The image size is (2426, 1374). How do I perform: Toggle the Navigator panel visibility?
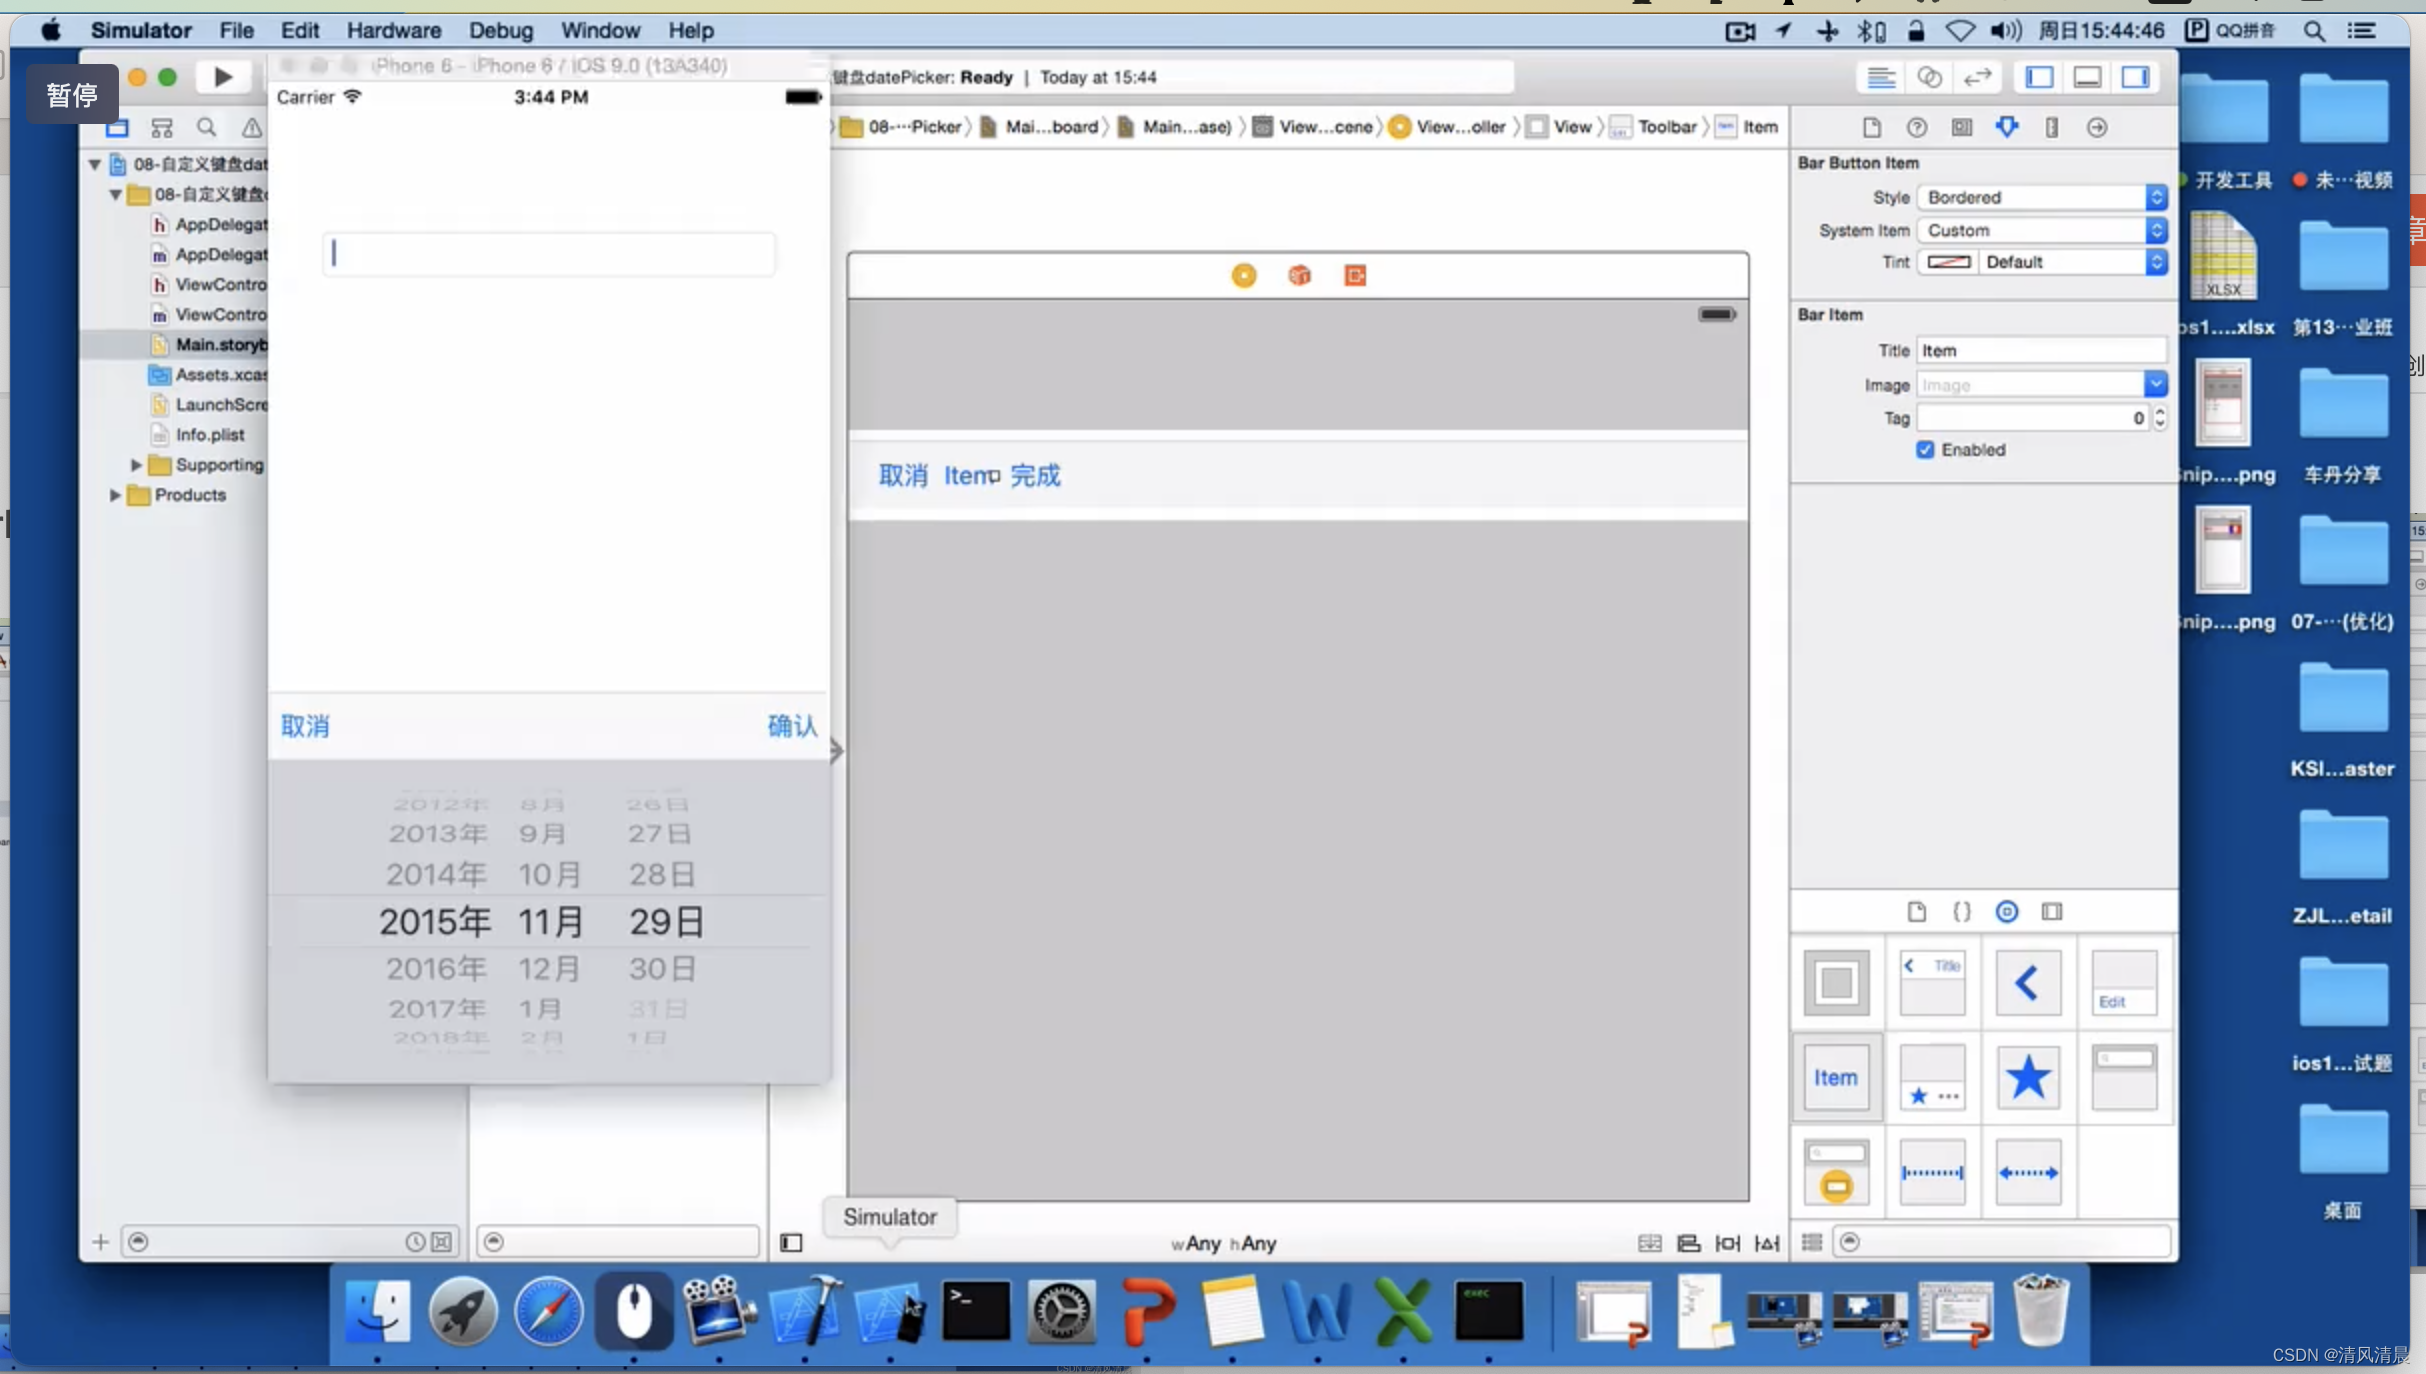pos(2039,77)
